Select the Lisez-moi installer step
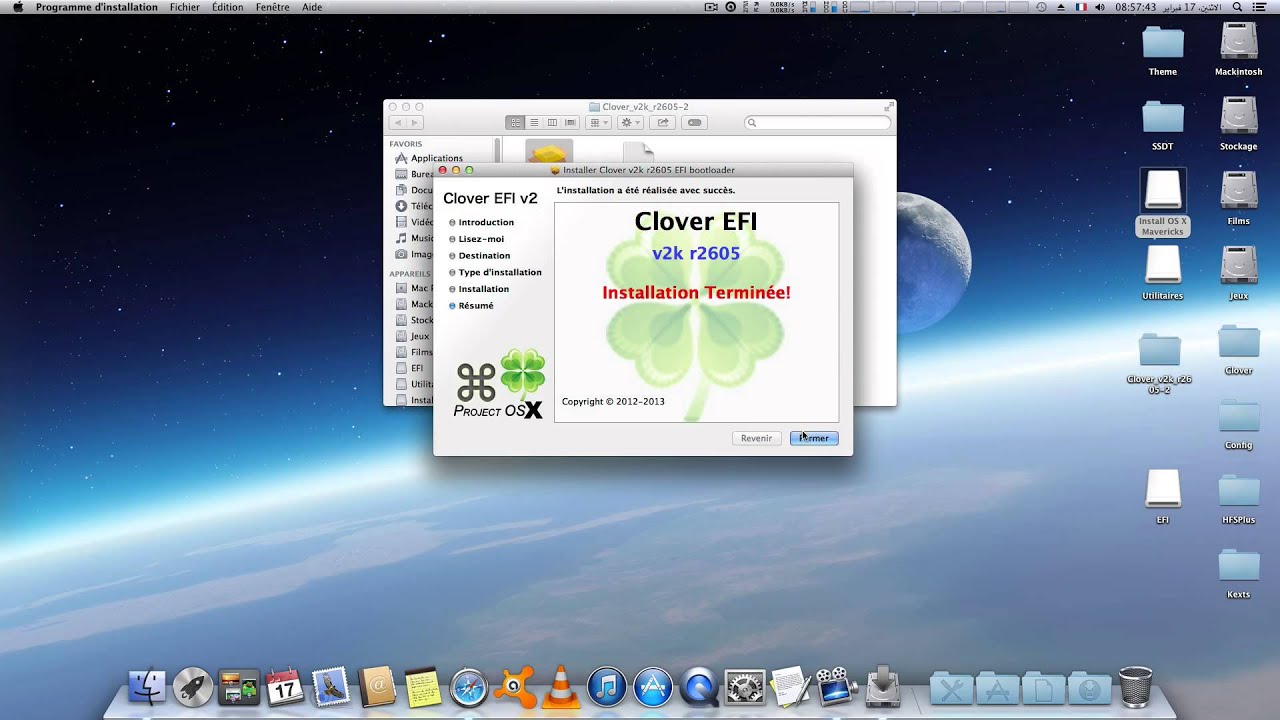1280x720 pixels. [481, 239]
